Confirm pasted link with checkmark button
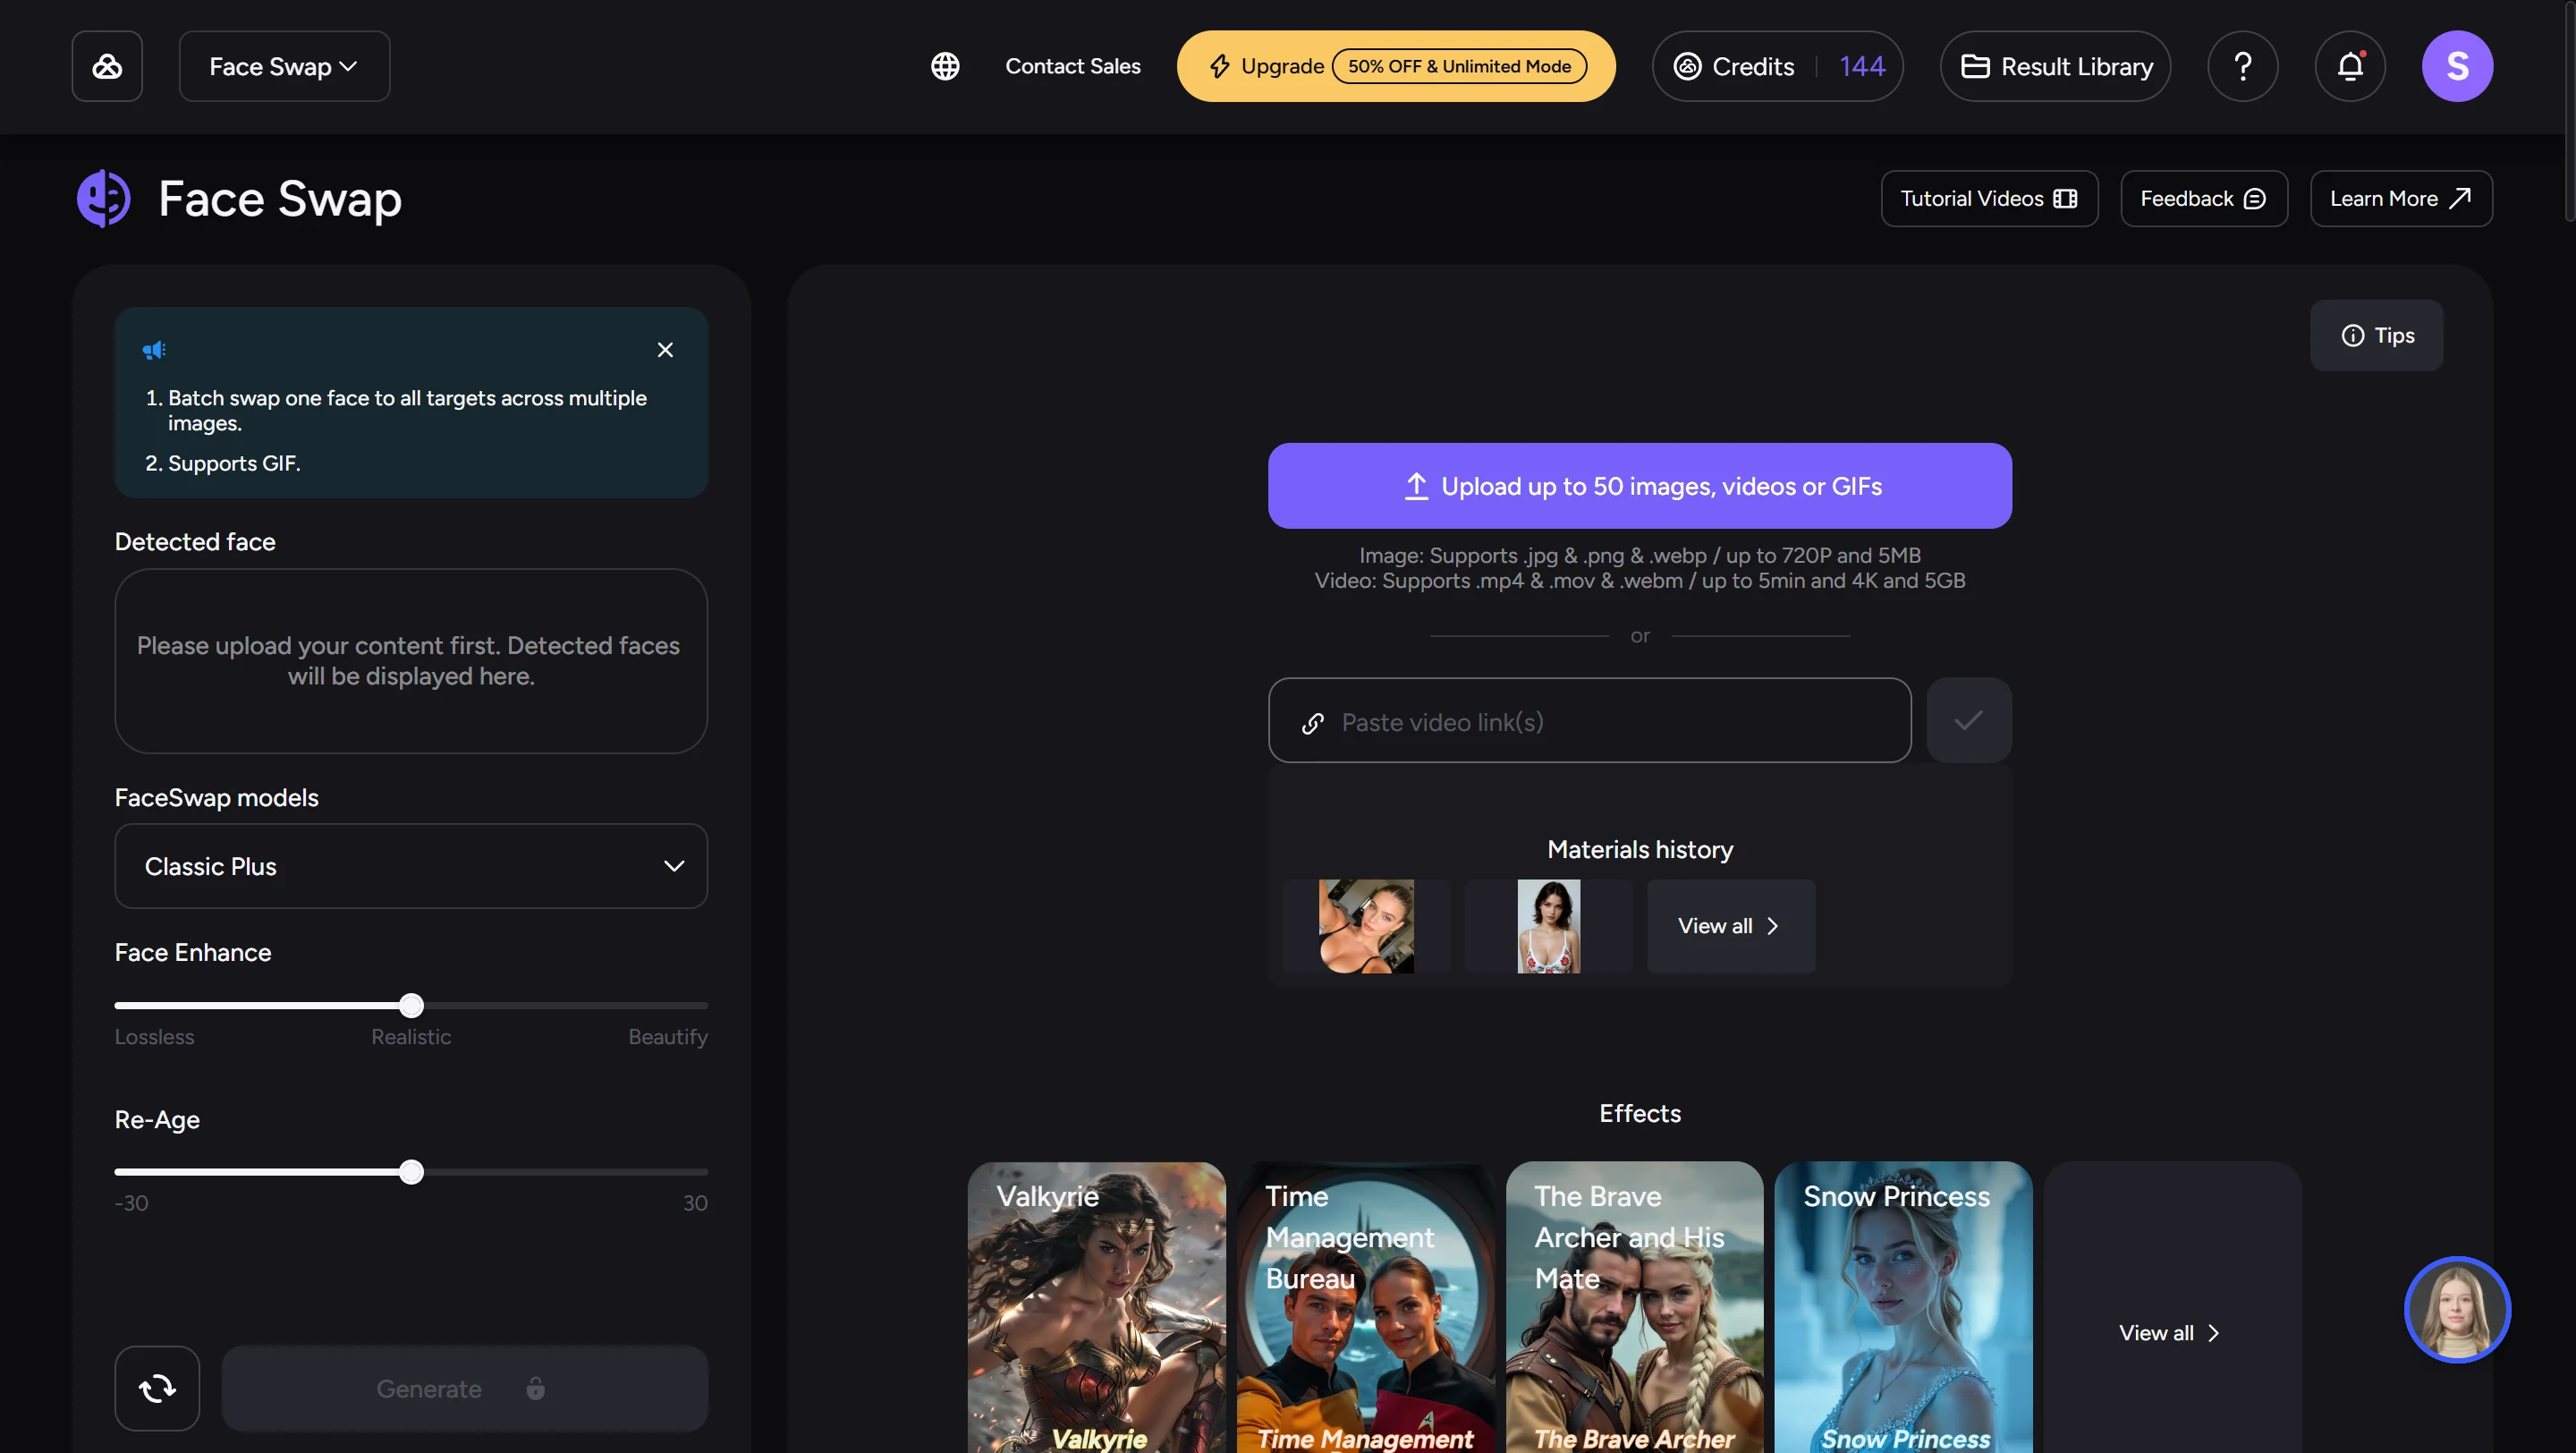Screen dimensions: 2576x1453 (x=1968, y=720)
